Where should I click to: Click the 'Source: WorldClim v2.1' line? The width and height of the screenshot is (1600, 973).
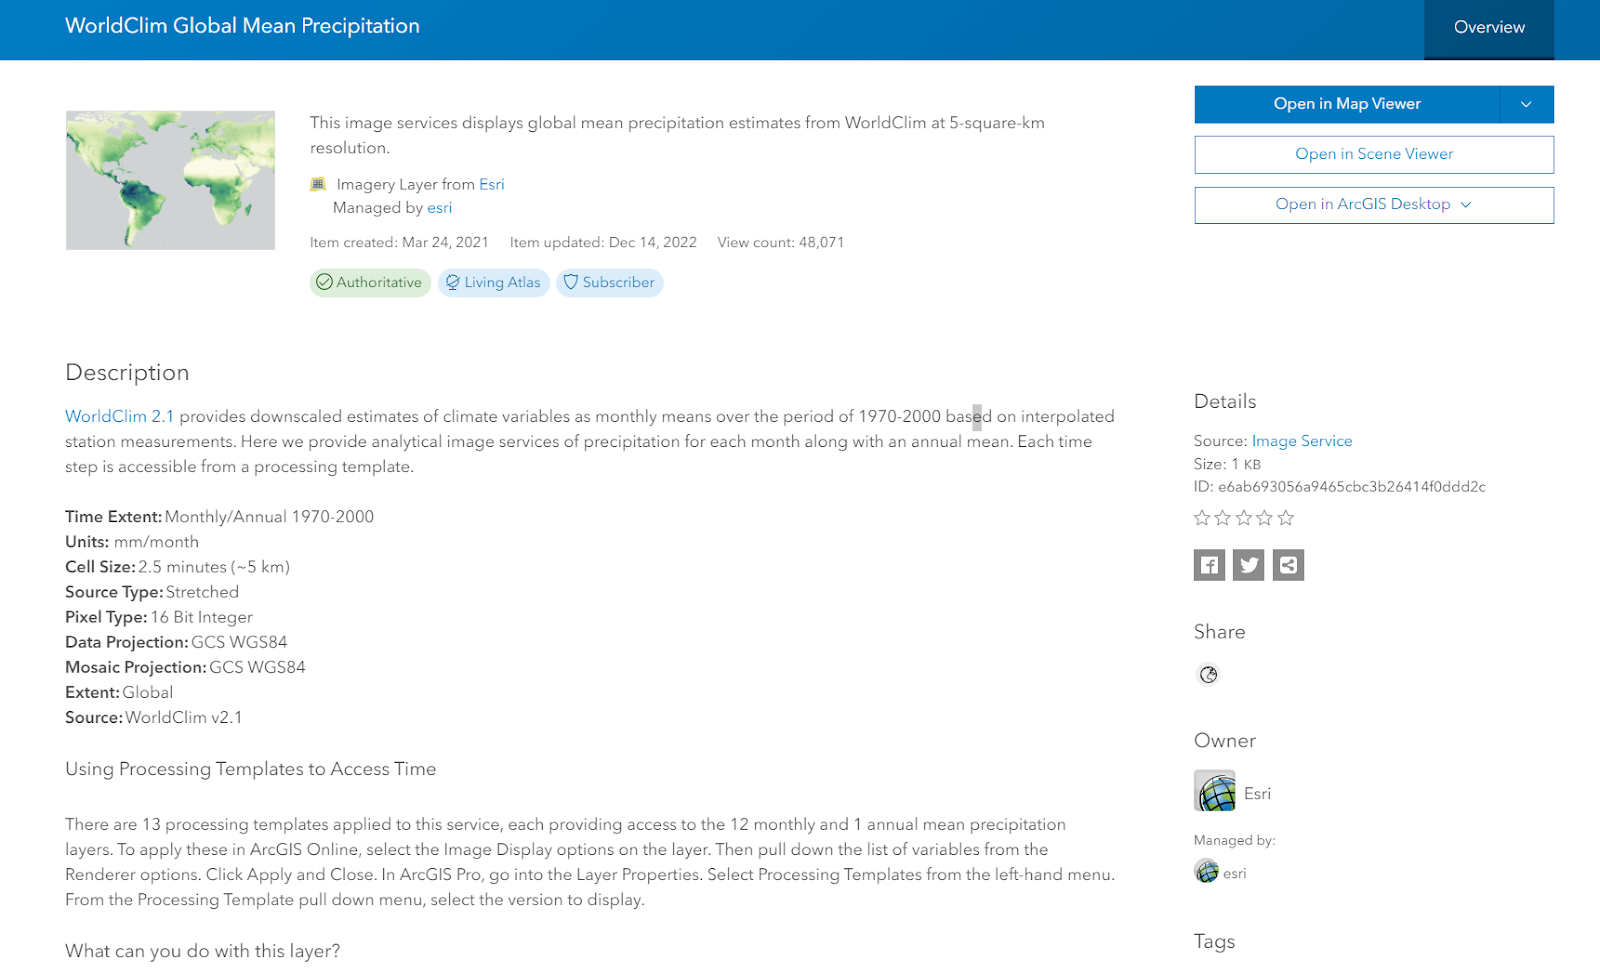point(154,717)
